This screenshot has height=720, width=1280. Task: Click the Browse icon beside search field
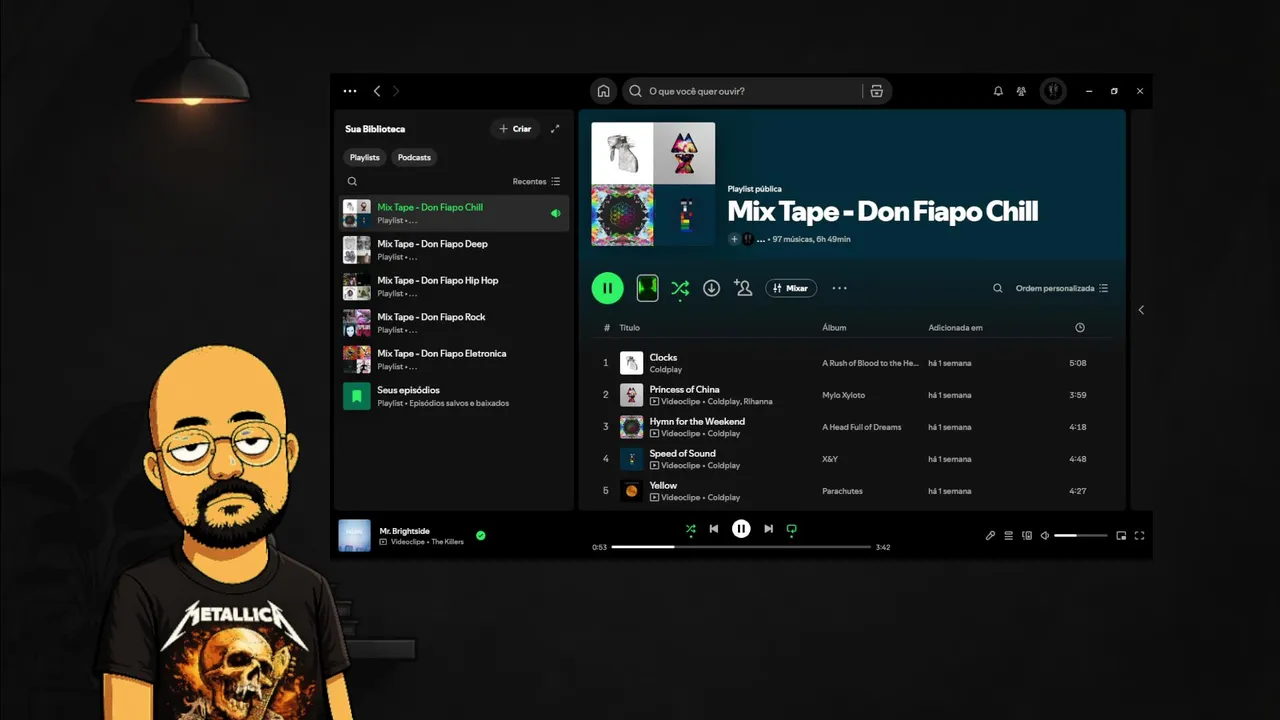tap(877, 91)
